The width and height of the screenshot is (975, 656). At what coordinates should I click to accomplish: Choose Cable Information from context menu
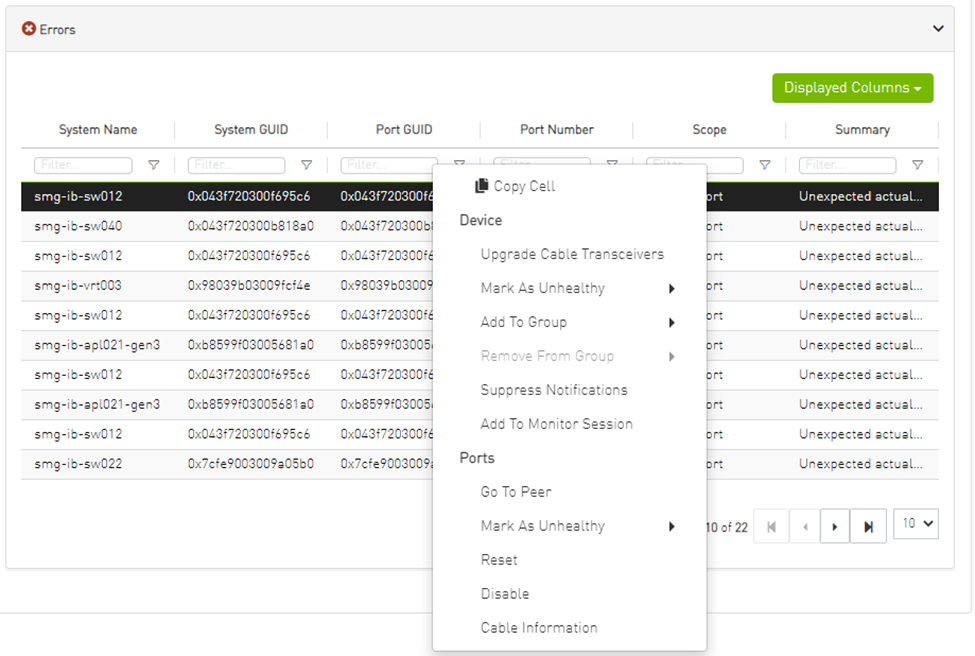[539, 628]
